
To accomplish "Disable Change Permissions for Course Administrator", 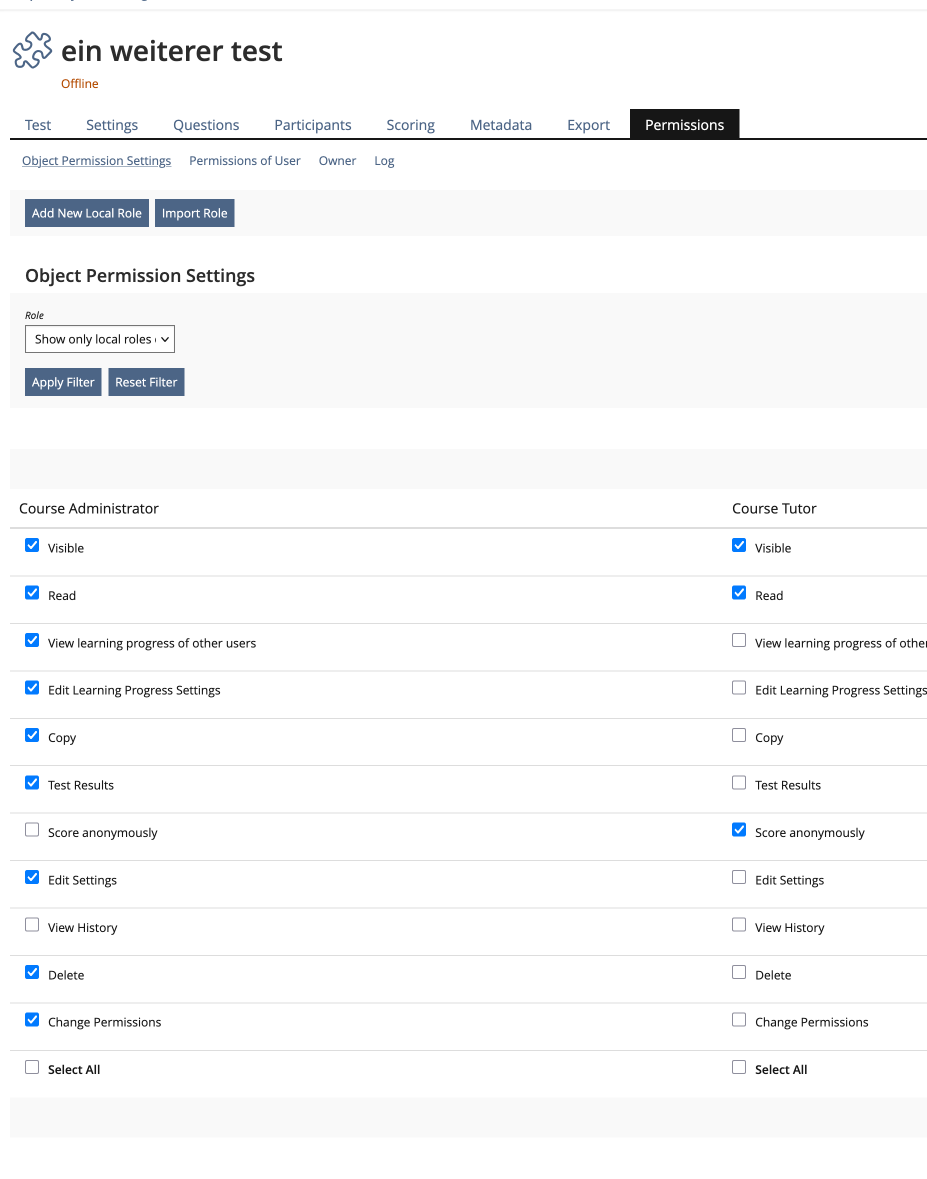I will click(x=31, y=1019).
